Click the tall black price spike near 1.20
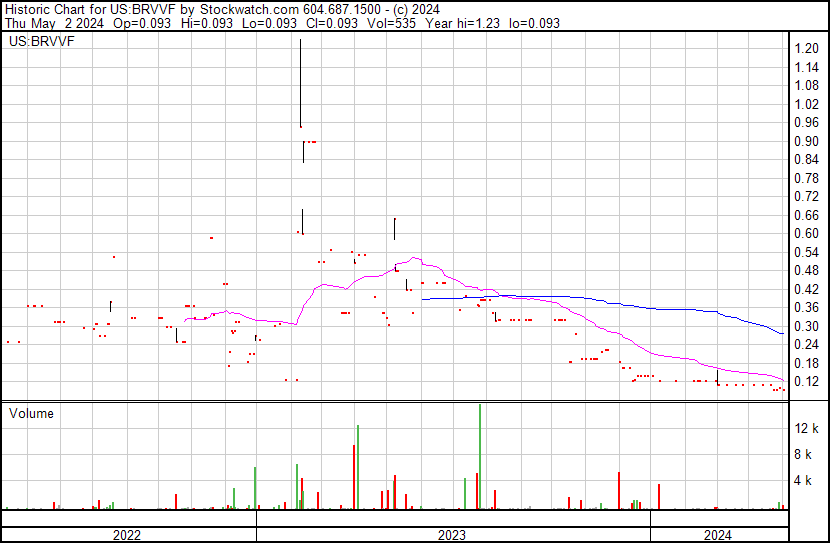Image resolution: width=830 pixels, height=543 pixels. 301,83
